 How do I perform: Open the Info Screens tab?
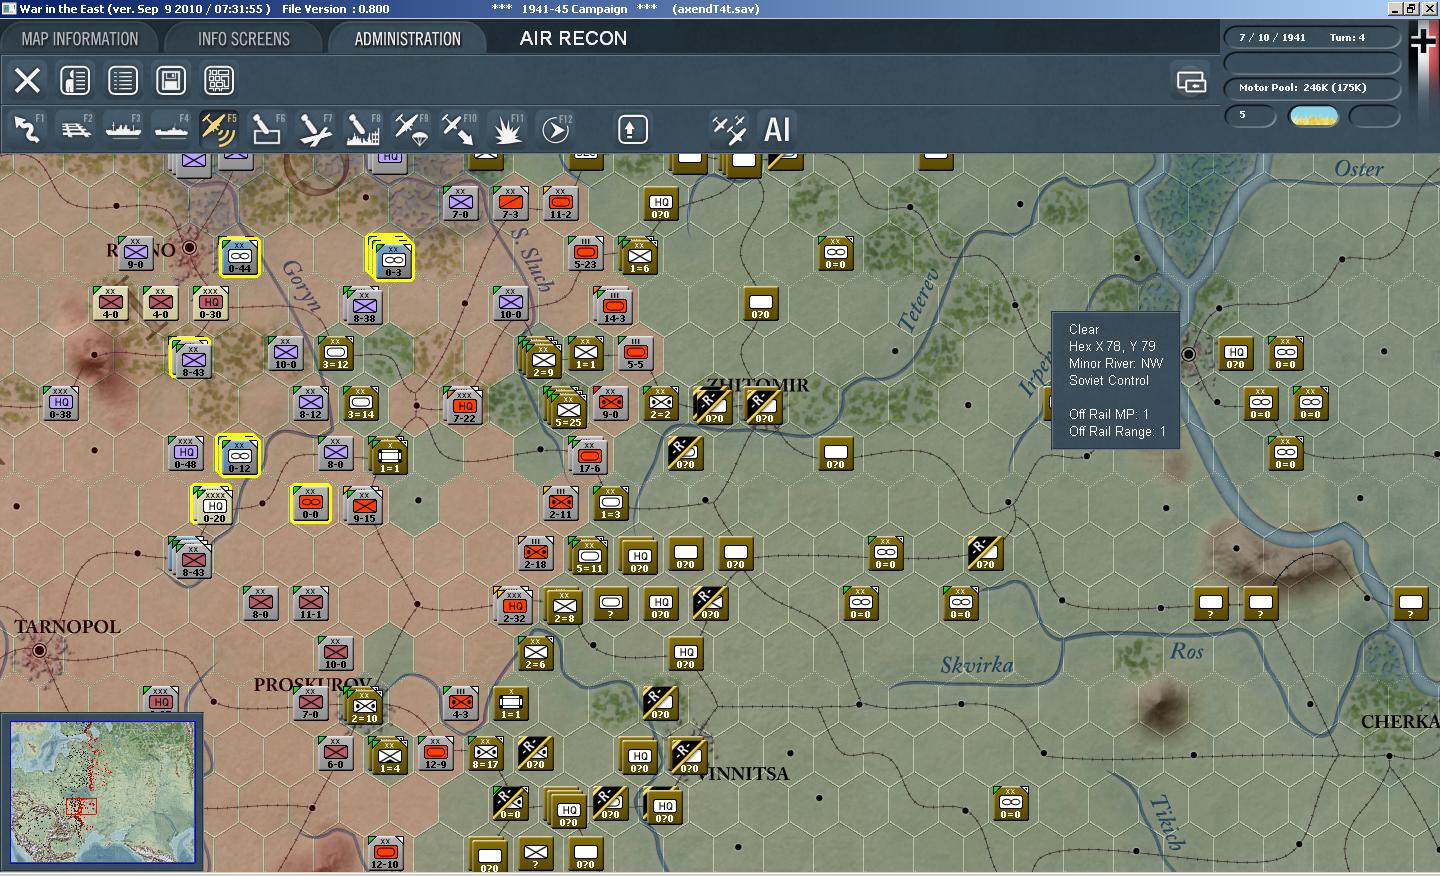(x=243, y=39)
